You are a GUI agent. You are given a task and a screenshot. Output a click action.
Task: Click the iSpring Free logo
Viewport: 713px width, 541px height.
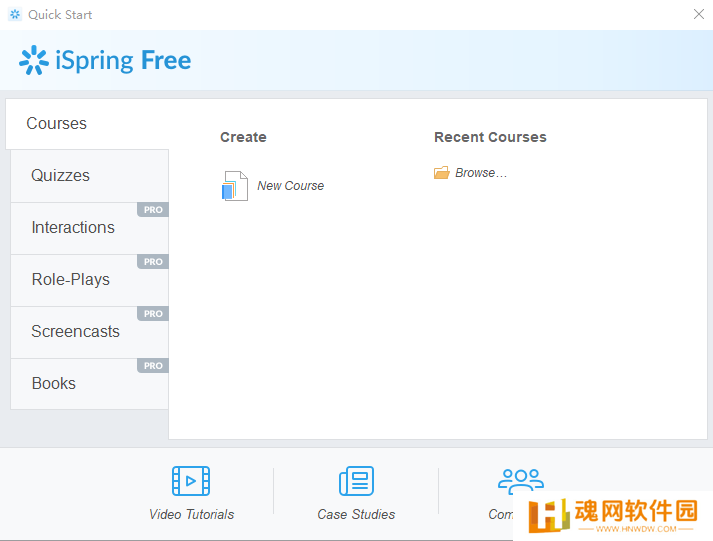tap(105, 60)
